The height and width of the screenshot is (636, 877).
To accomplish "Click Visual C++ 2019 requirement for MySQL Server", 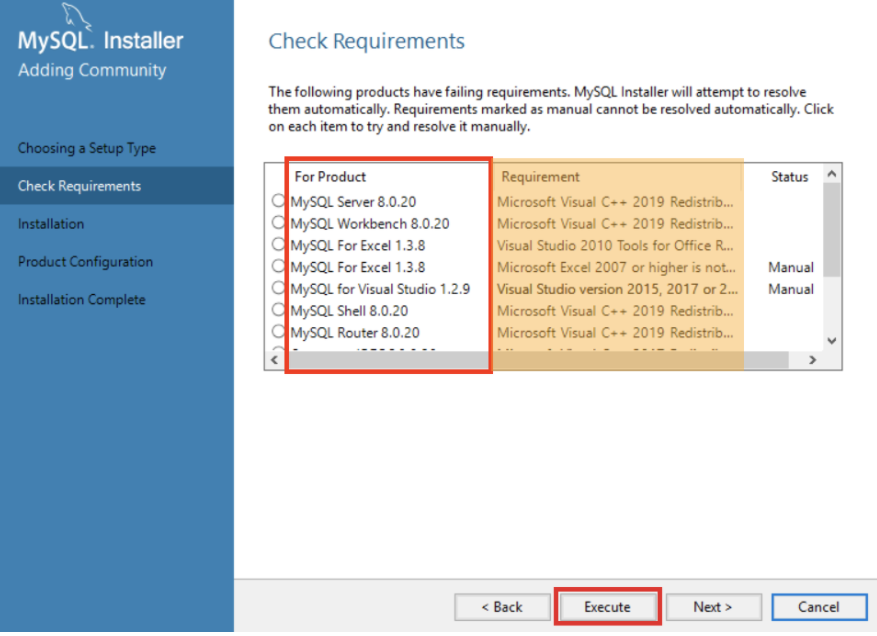I will (615, 201).
